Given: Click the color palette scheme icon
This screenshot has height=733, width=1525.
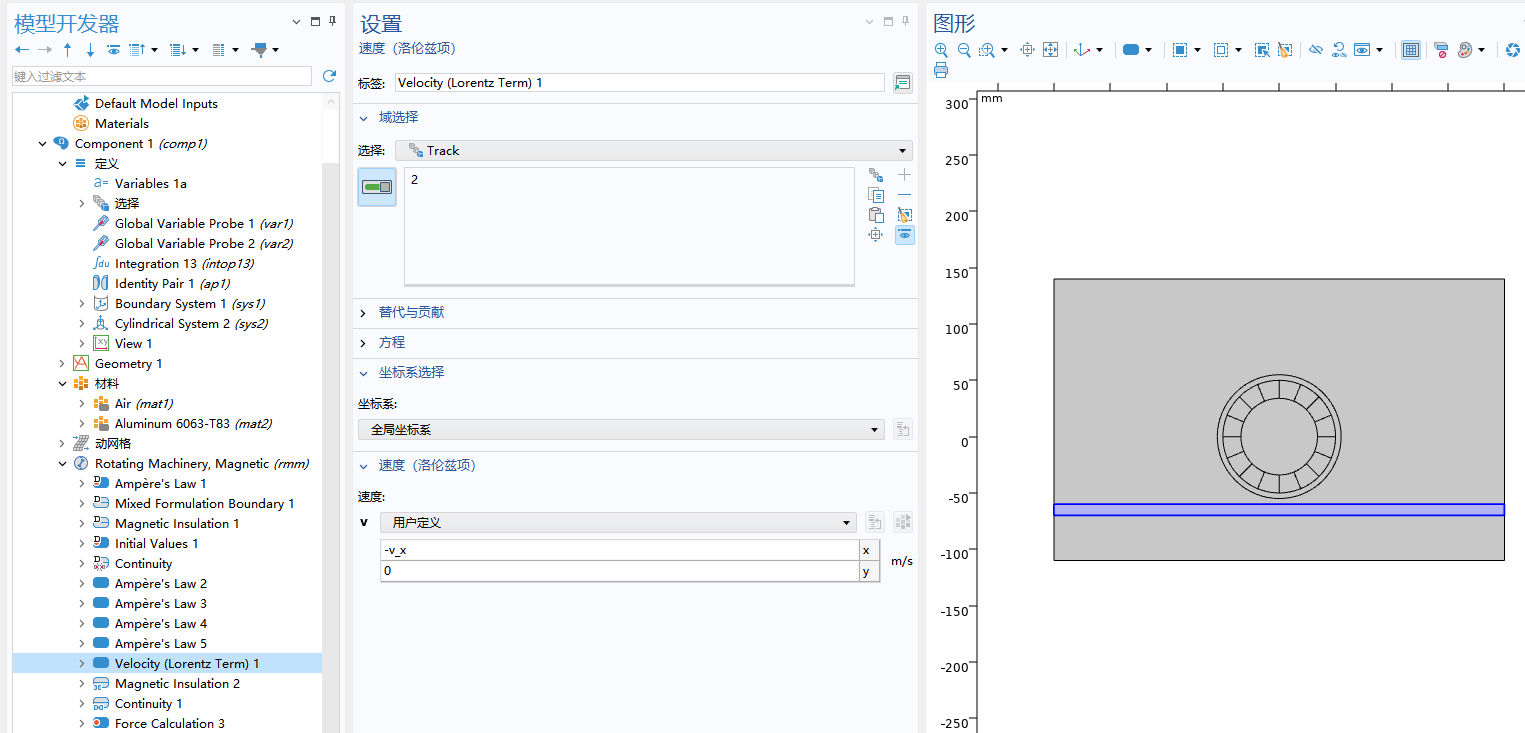Looking at the screenshot, I should [x=1466, y=49].
